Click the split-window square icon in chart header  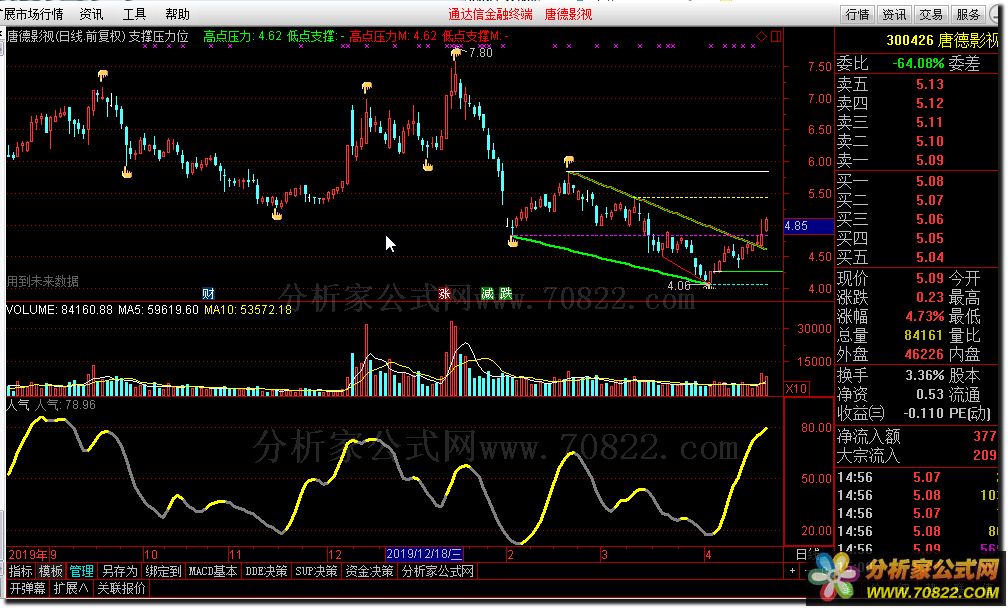pyautogui.click(x=776, y=36)
